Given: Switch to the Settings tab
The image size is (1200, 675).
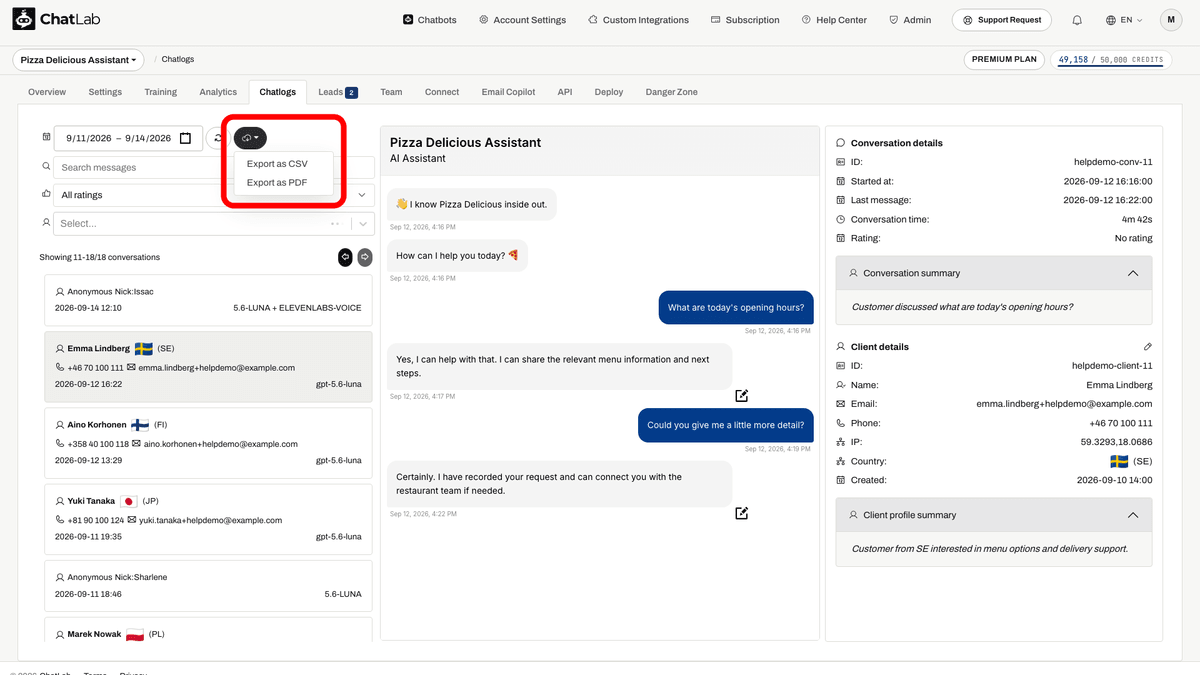Looking at the screenshot, I should (x=105, y=92).
